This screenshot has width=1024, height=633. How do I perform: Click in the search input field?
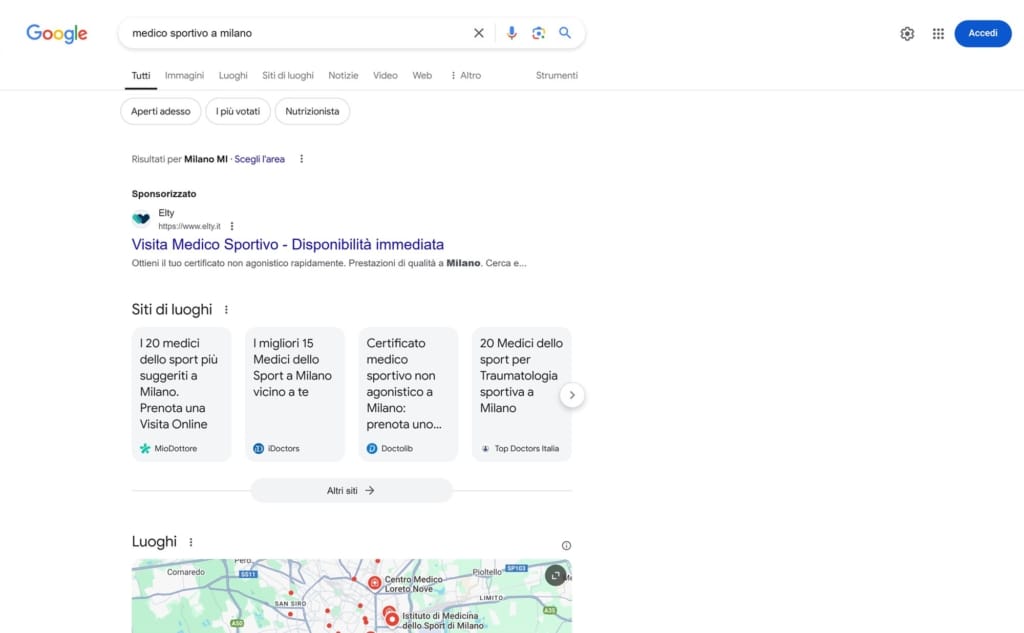297,33
